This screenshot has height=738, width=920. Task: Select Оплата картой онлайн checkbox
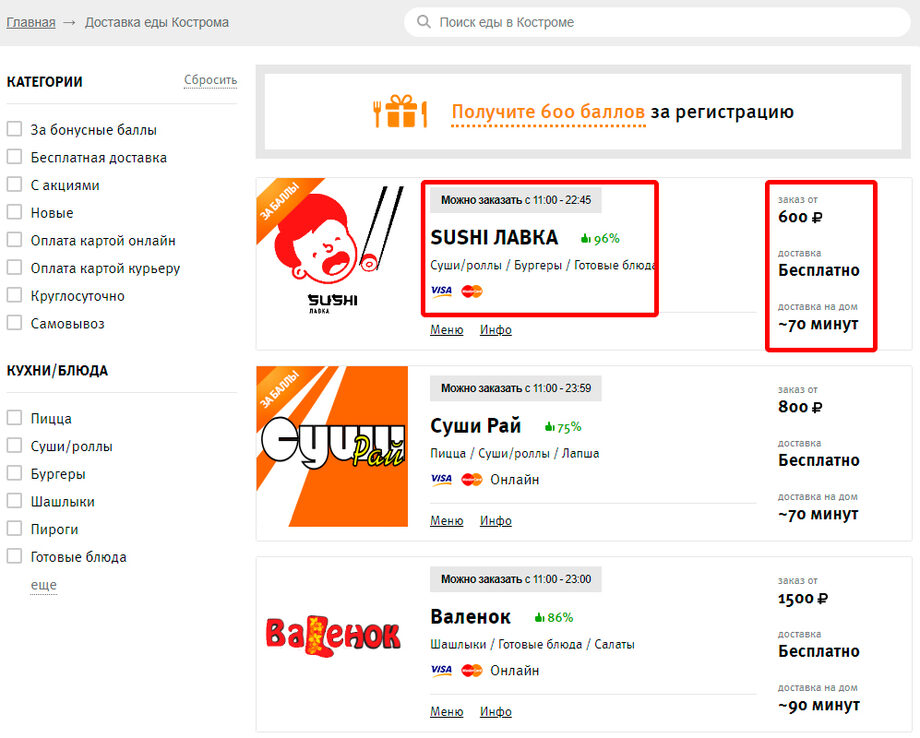click(x=14, y=239)
